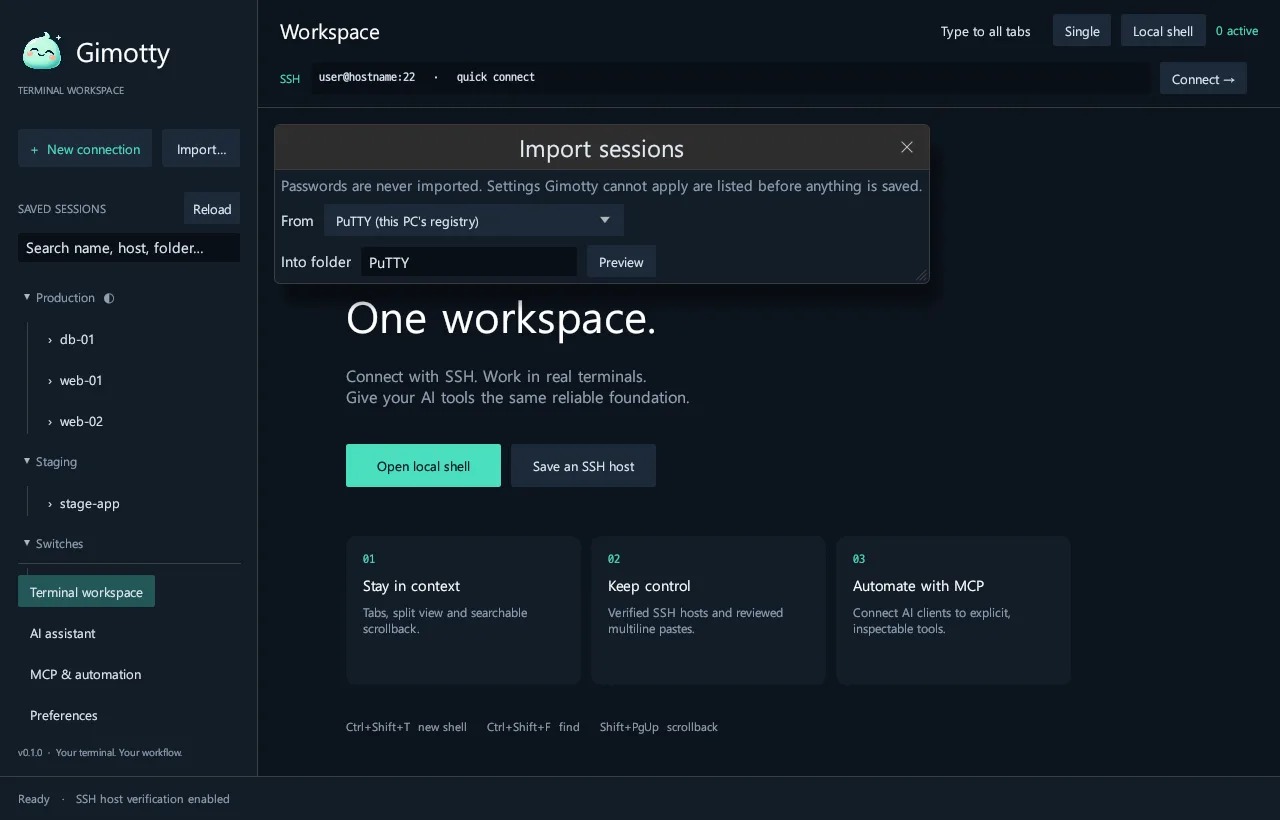The height and width of the screenshot is (820, 1280).
Task: Click the '0 active' status text
Action: click(1237, 31)
